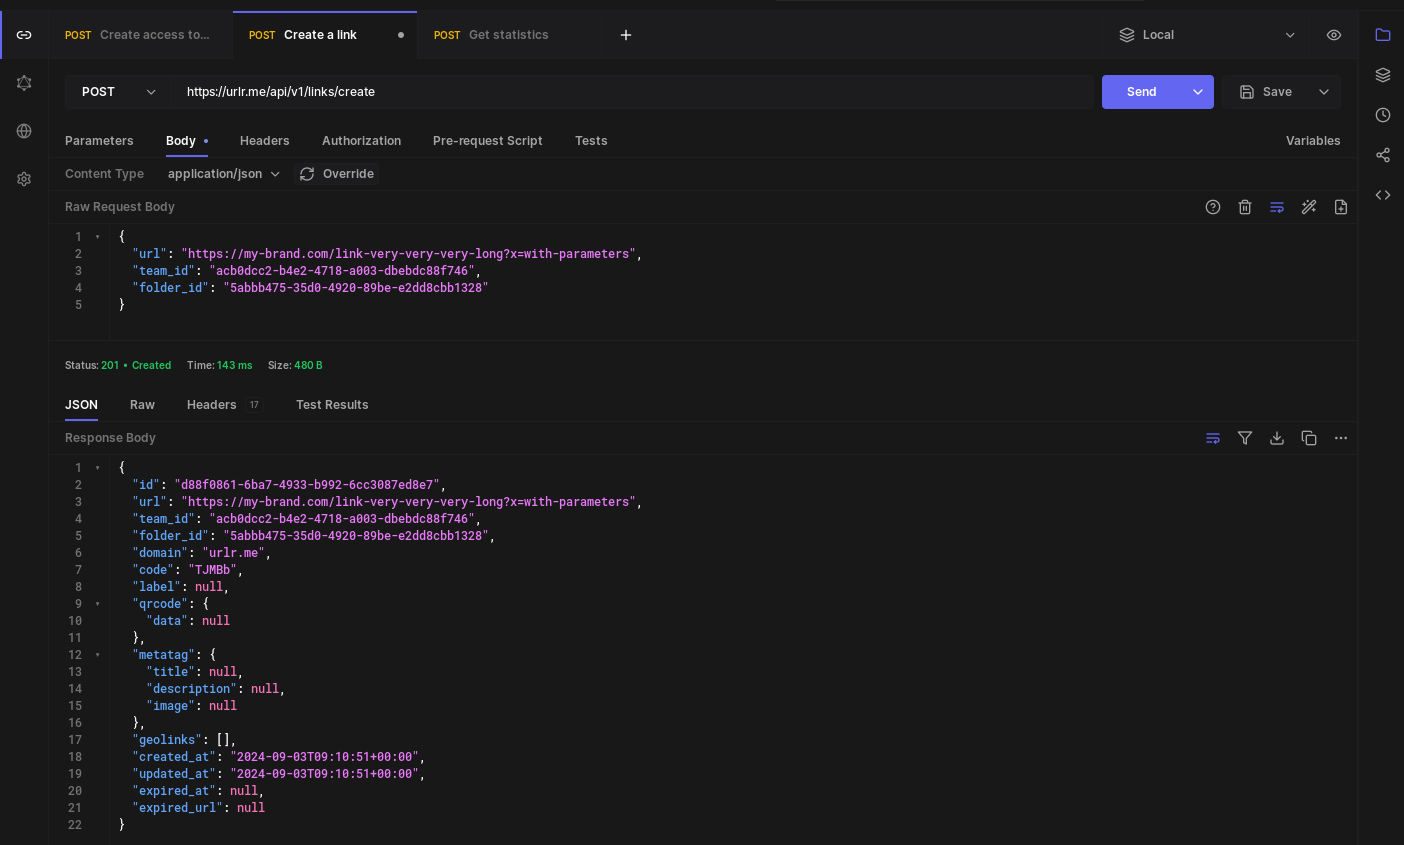Open the Get statistics request tab
The width and height of the screenshot is (1404, 845).
pos(508,35)
